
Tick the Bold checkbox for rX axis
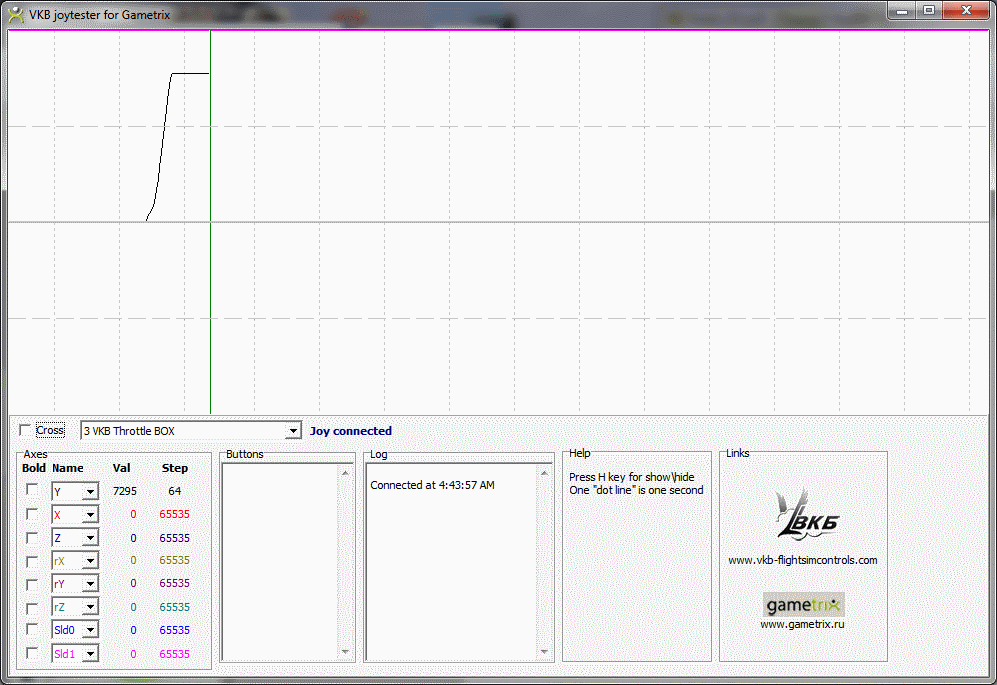tap(31, 561)
